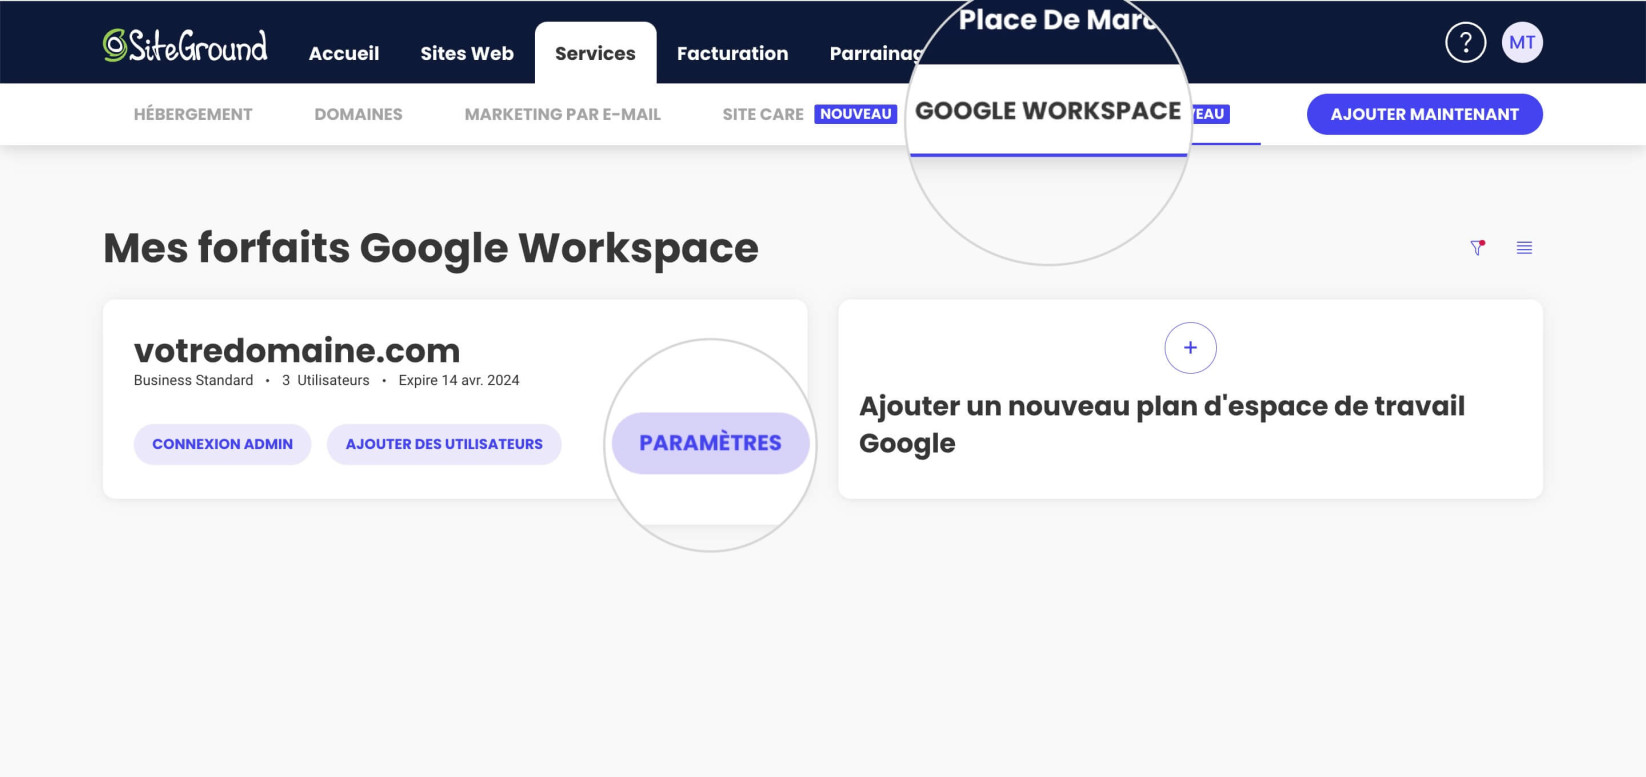Click the '3 Utilisateurs' text
The image size is (1646, 777).
(x=326, y=380)
